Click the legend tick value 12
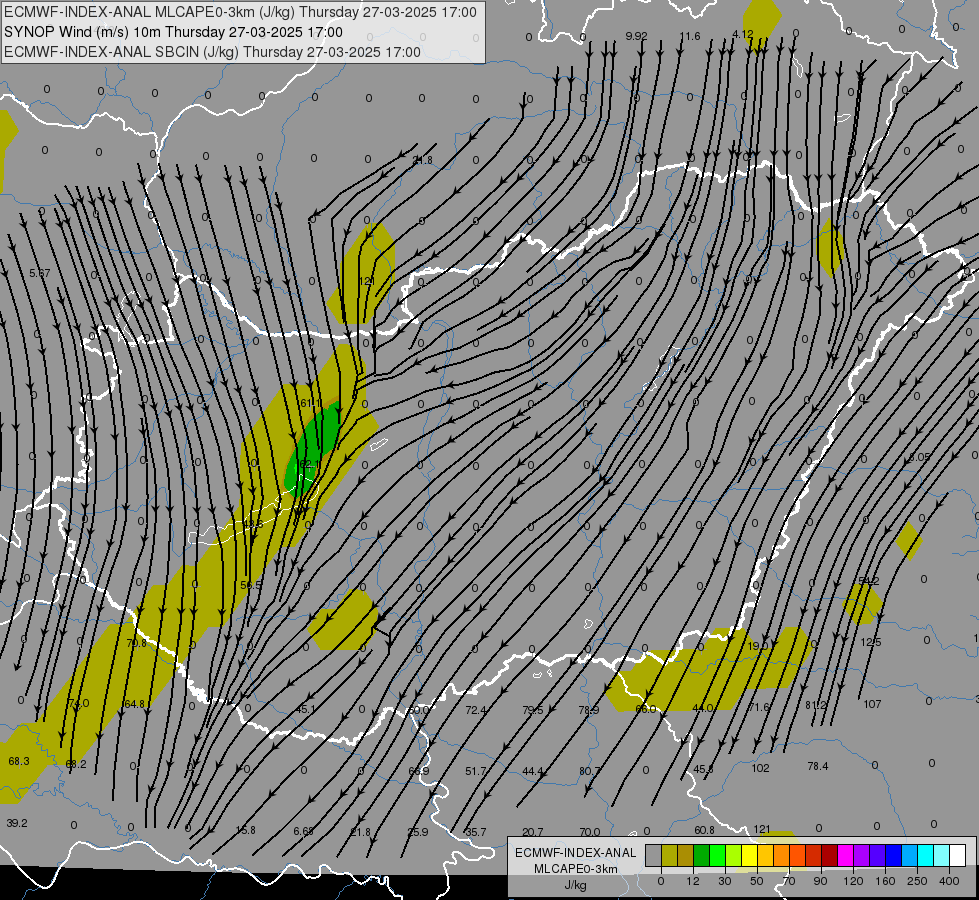The image size is (979, 900). click(692, 881)
